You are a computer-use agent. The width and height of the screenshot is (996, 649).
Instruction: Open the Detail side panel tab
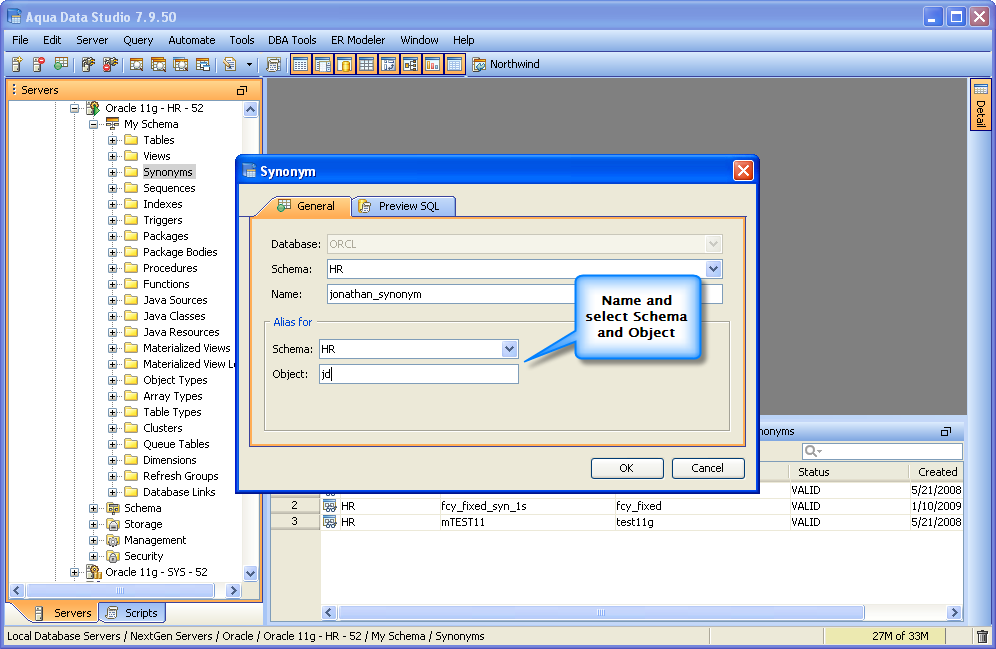click(980, 107)
